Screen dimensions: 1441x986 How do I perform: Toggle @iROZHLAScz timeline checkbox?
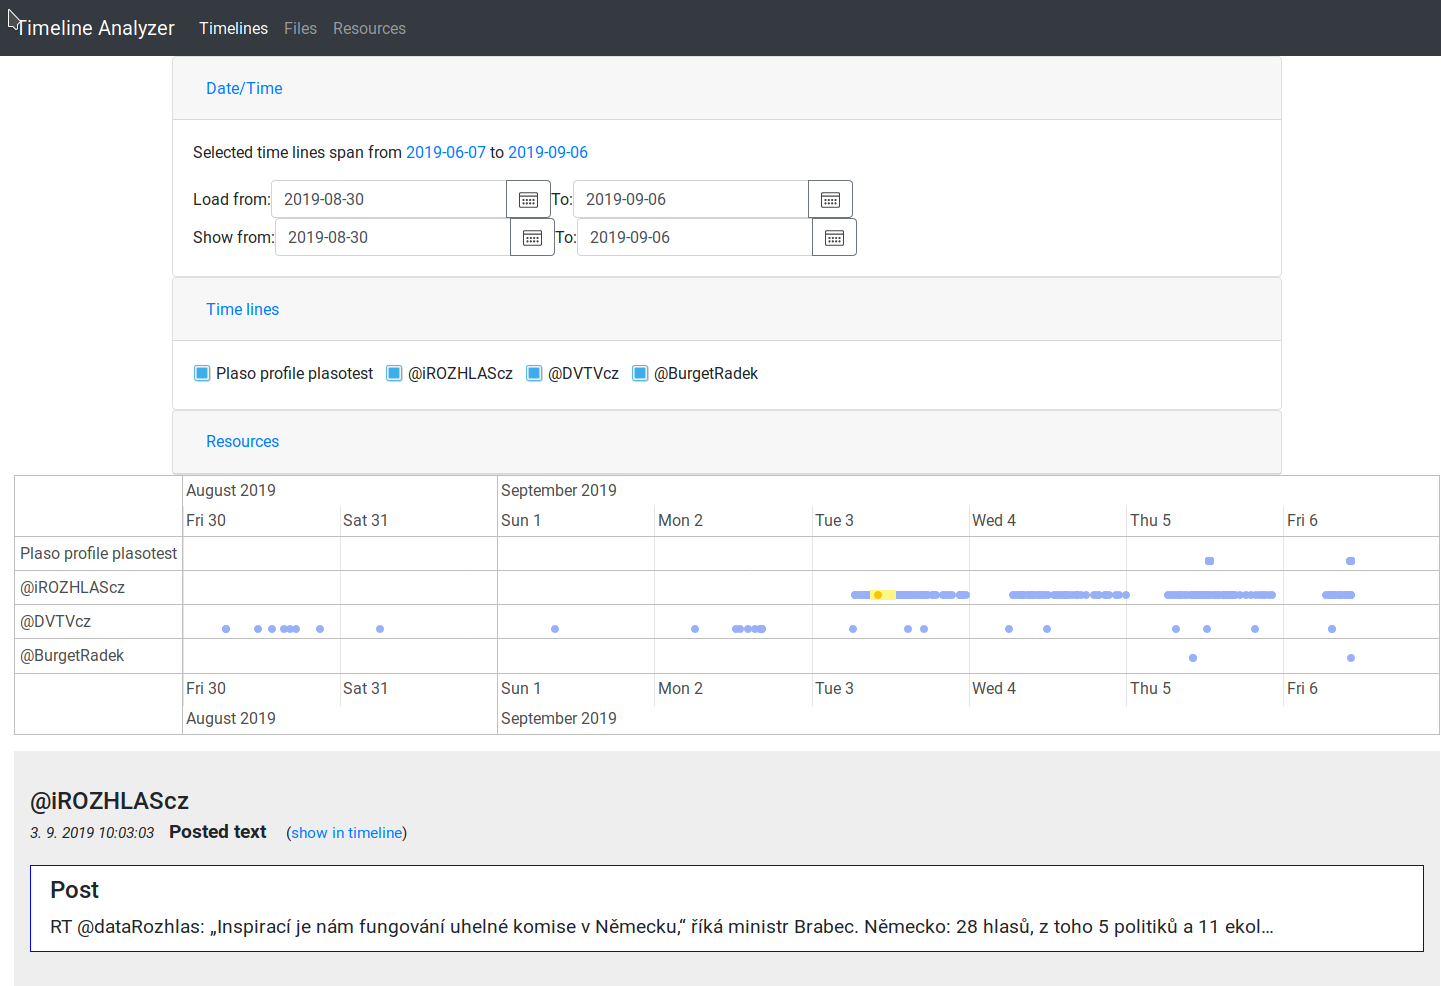click(x=394, y=373)
